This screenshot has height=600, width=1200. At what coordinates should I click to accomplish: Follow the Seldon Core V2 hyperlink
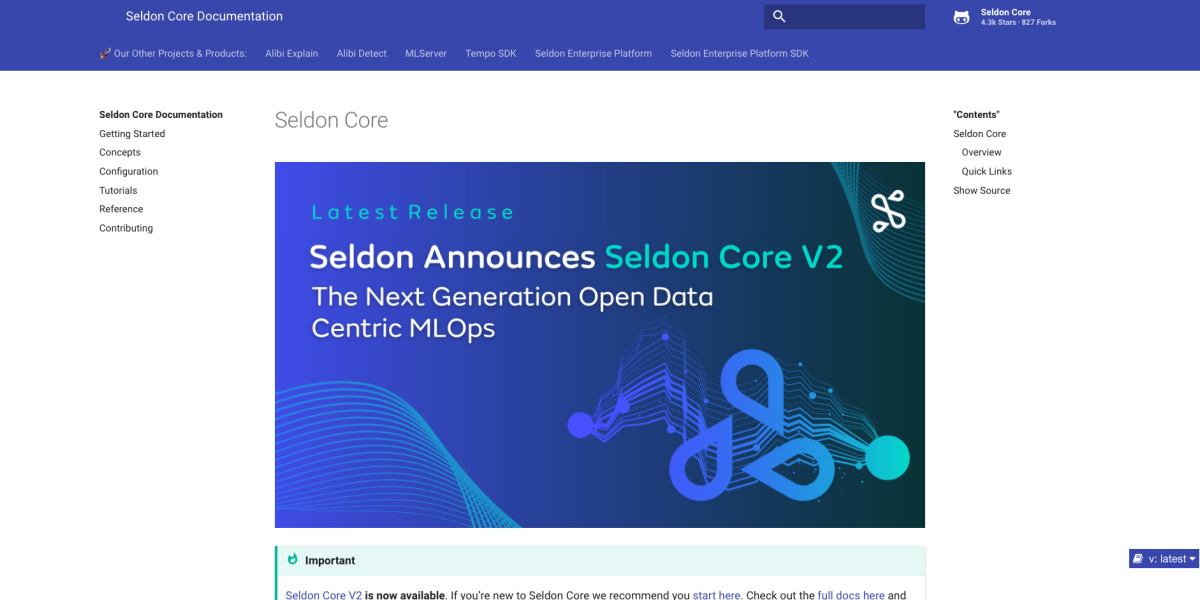pyautogui.click(x=322, y=594)
